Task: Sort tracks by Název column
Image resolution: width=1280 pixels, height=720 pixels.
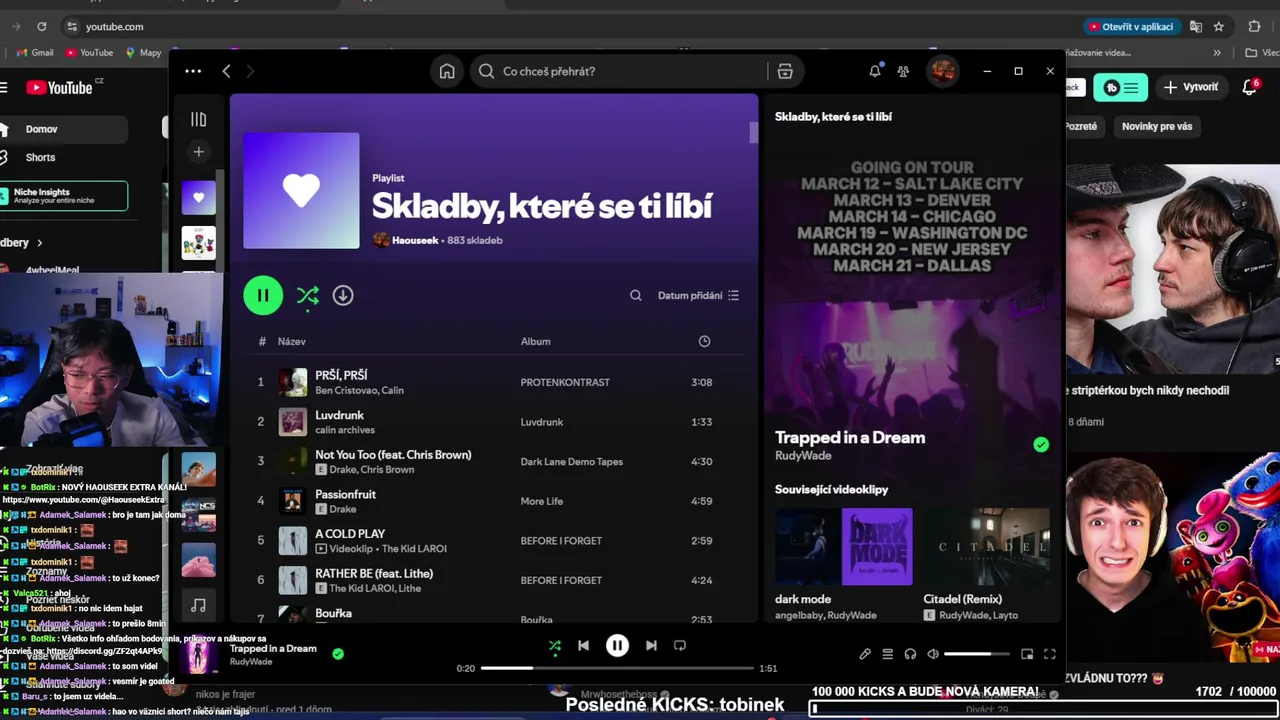Action: point(292,341)
